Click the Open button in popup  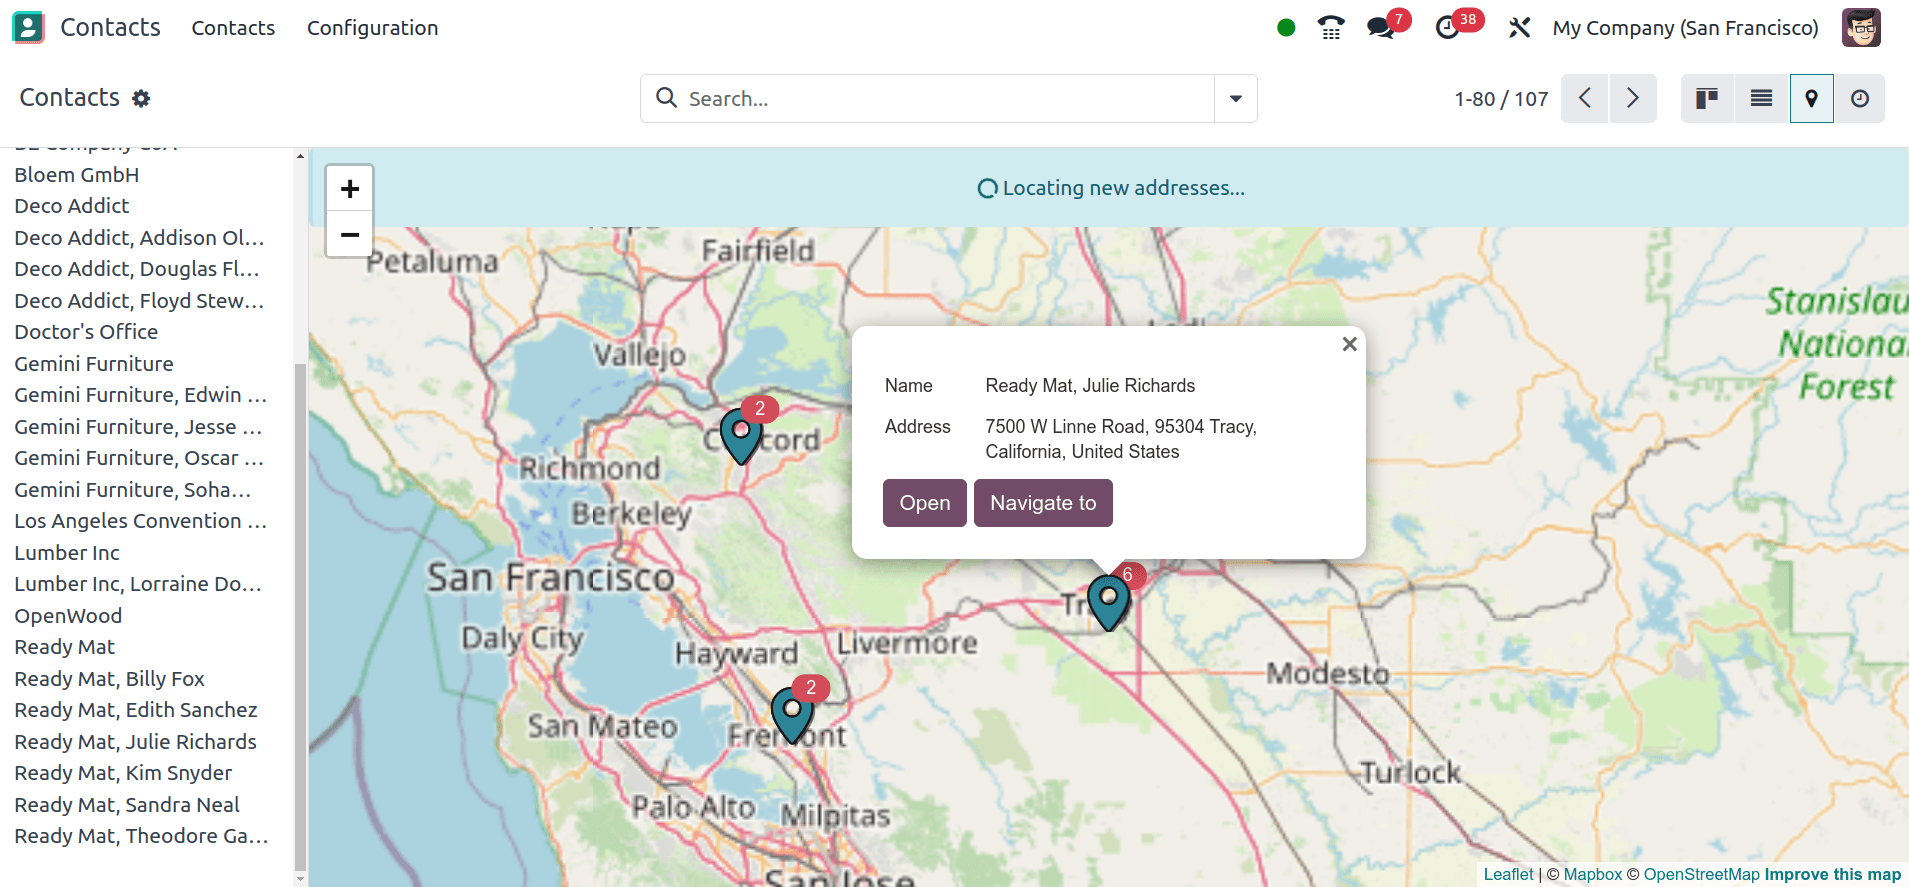coord(924,503)
